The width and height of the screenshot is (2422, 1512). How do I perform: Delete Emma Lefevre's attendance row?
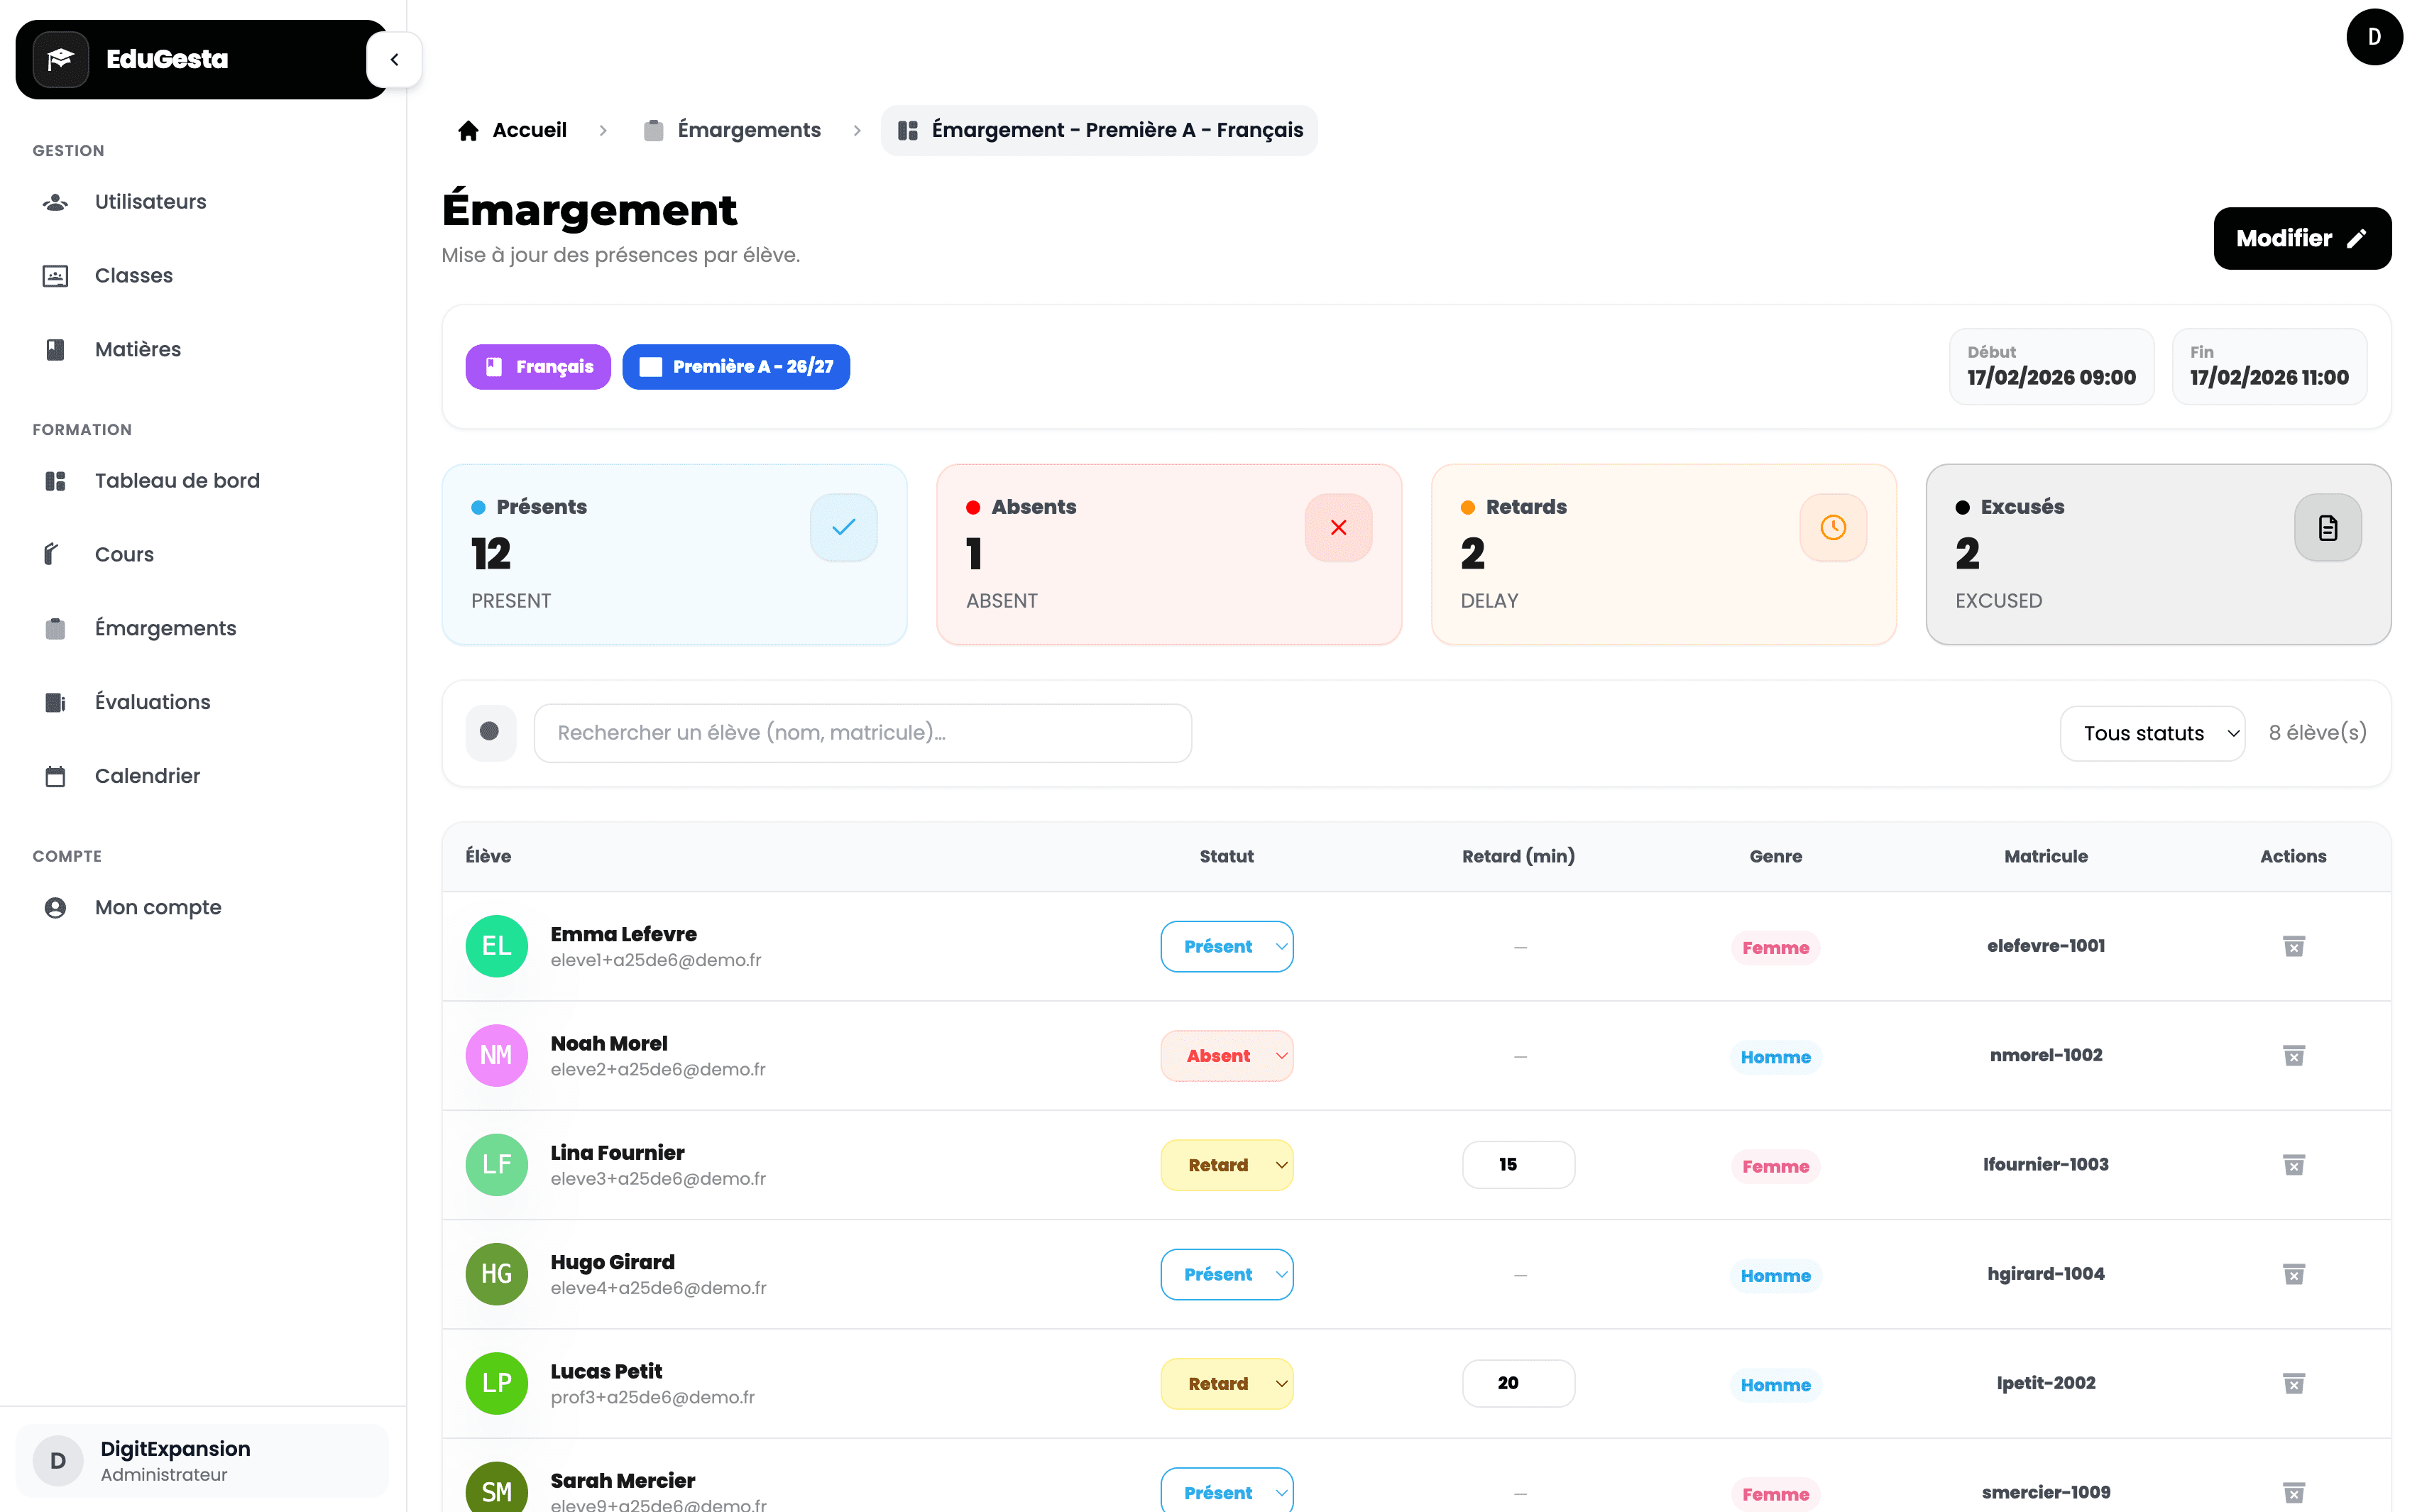tap(2293, 946)
